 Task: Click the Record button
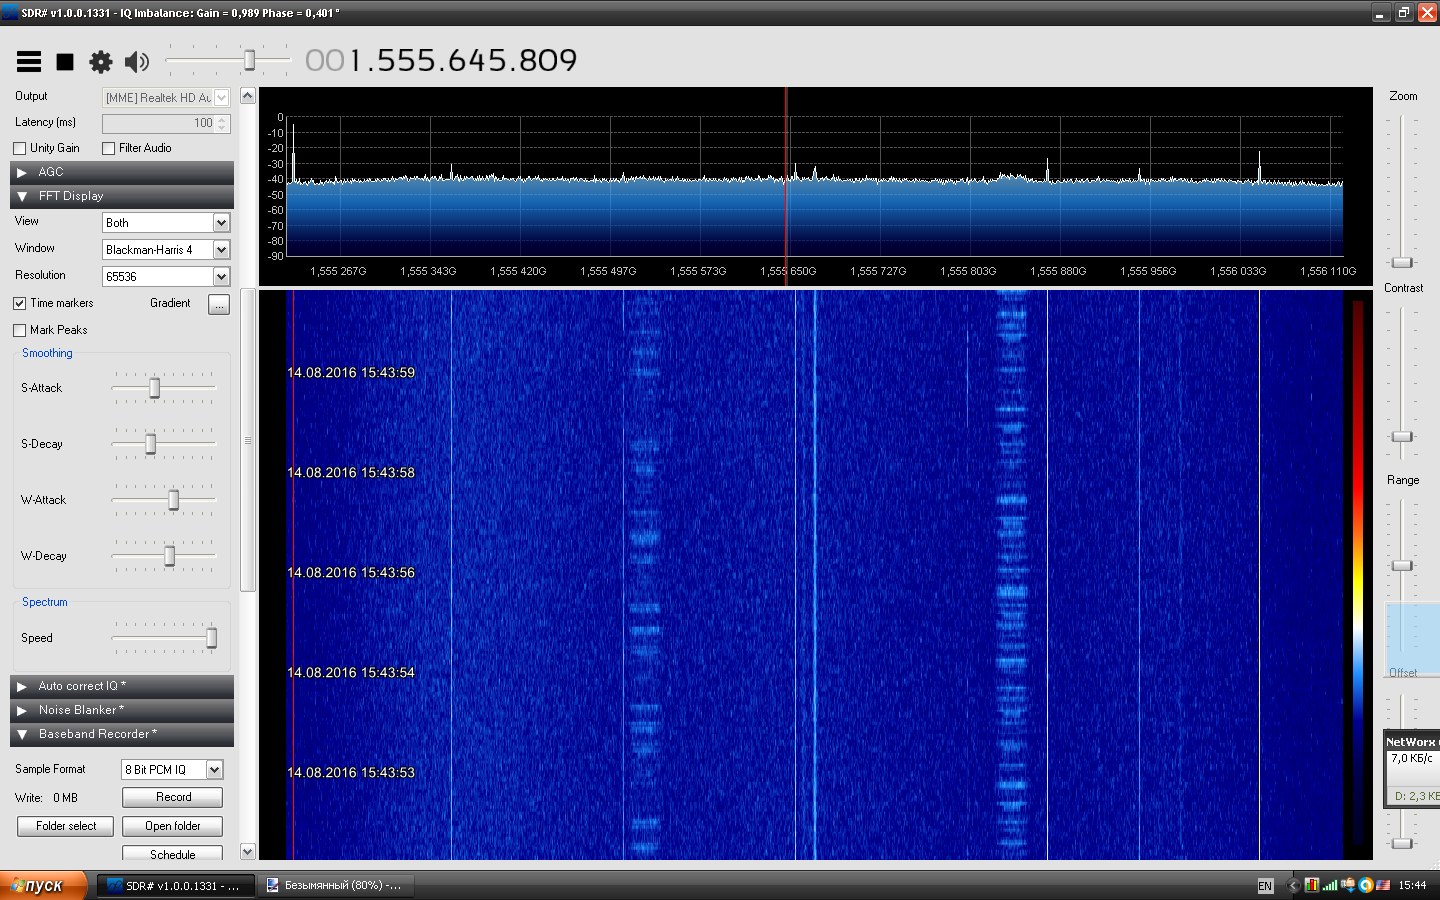click(172, 797)
